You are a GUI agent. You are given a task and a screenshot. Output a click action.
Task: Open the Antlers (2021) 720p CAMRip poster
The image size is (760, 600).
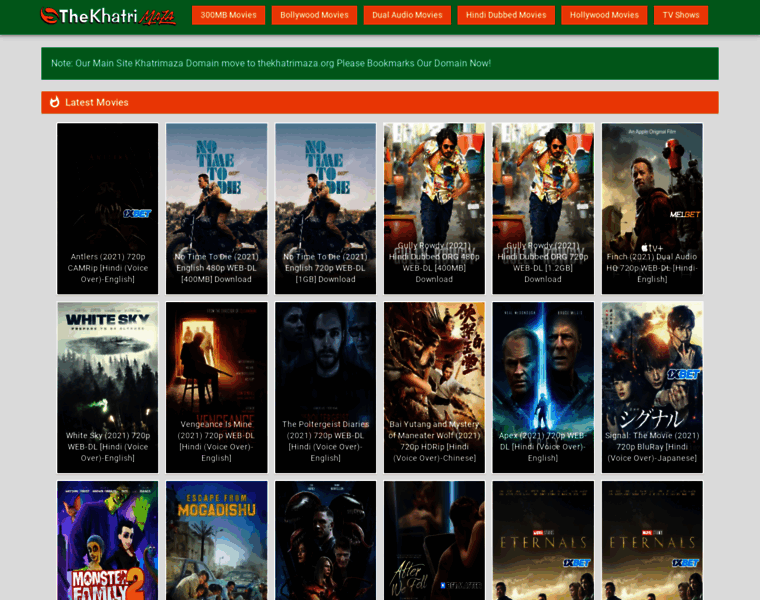(x=108, y=208)
